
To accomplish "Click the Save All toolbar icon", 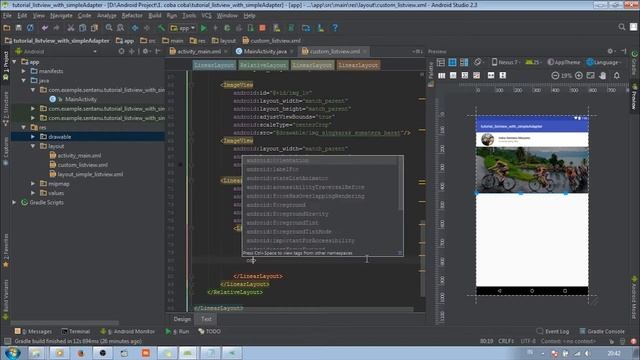I will (18, 28).
